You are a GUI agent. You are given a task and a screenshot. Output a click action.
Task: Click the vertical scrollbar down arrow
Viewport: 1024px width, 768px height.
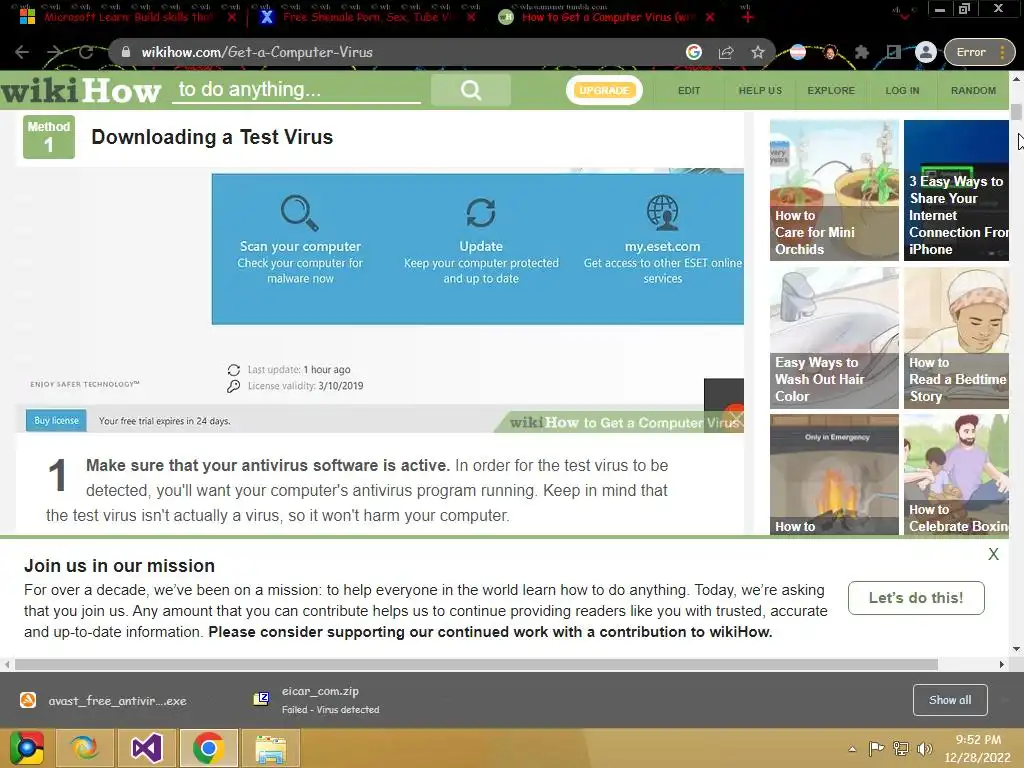coord(1017,649)
